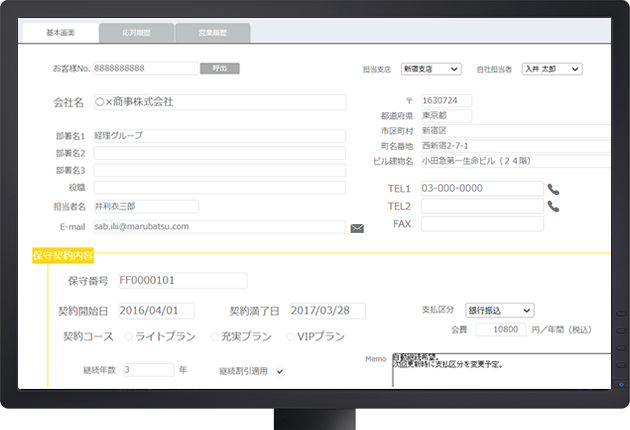The height and width of the screenshot is (430, 630).
Task: Toggle the 継続割引適用 checkbox
Action: 280,371
